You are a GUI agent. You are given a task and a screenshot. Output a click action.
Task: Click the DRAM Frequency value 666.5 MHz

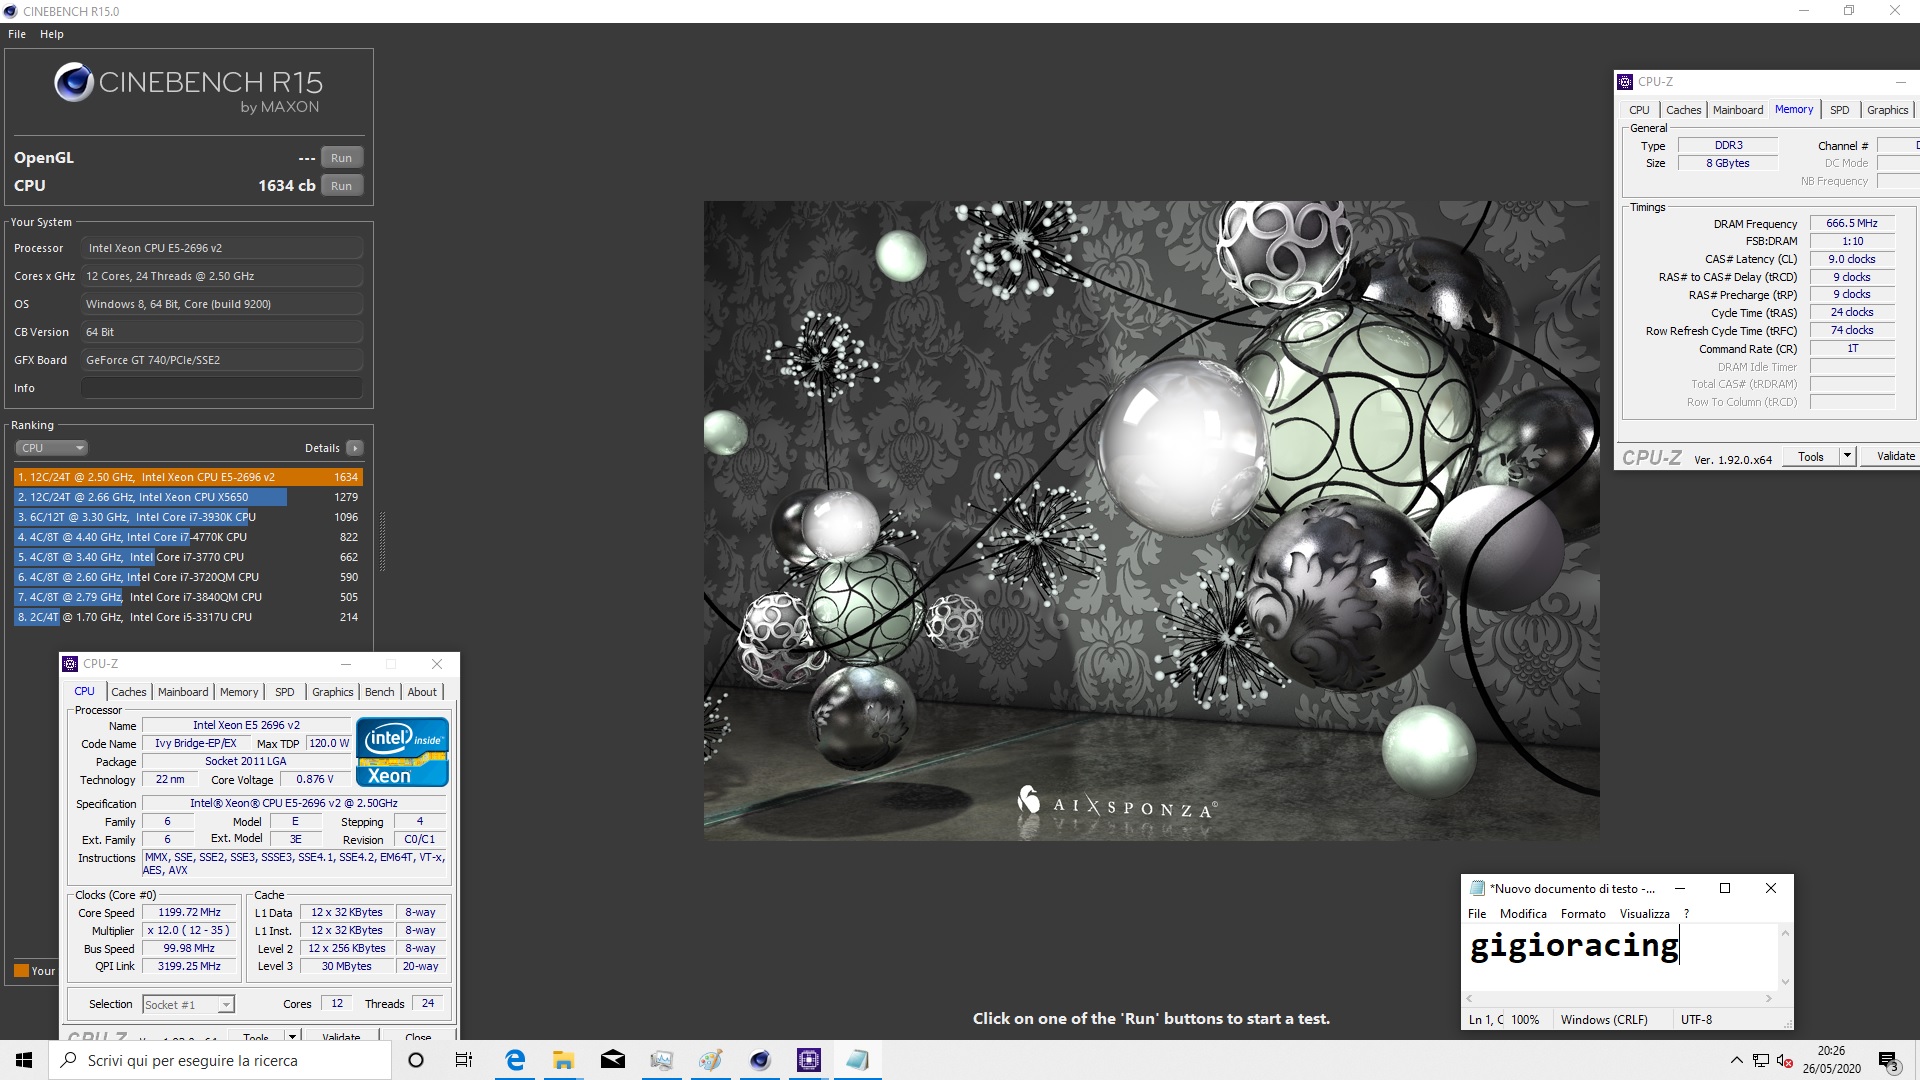pos(1852,223)
